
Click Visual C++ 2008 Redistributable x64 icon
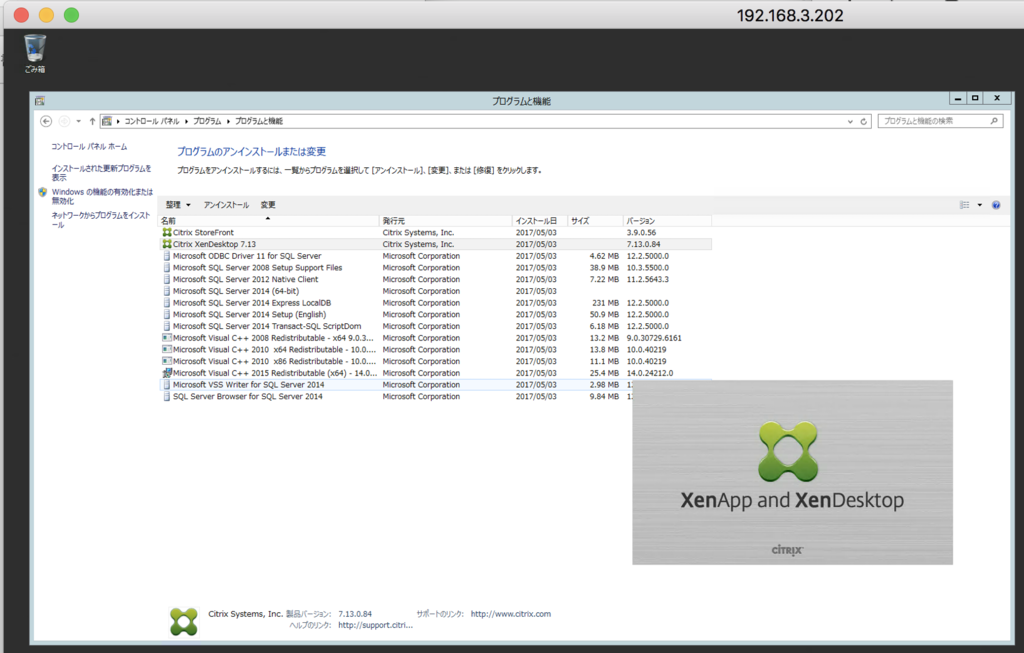click(167, 338)
